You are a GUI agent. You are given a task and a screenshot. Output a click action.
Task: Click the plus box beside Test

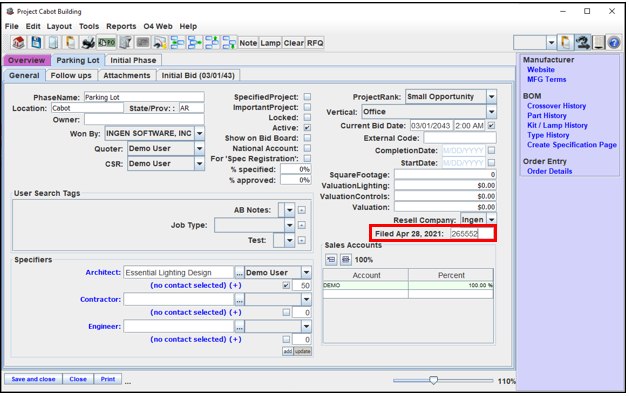302,241
